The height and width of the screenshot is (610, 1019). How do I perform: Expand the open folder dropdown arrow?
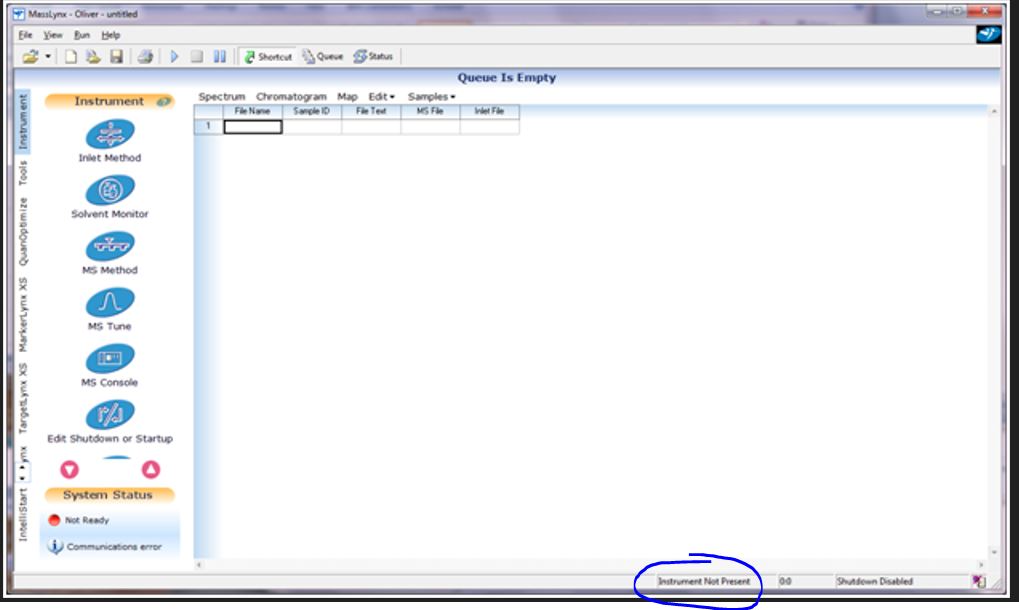[x=47, y=57]
